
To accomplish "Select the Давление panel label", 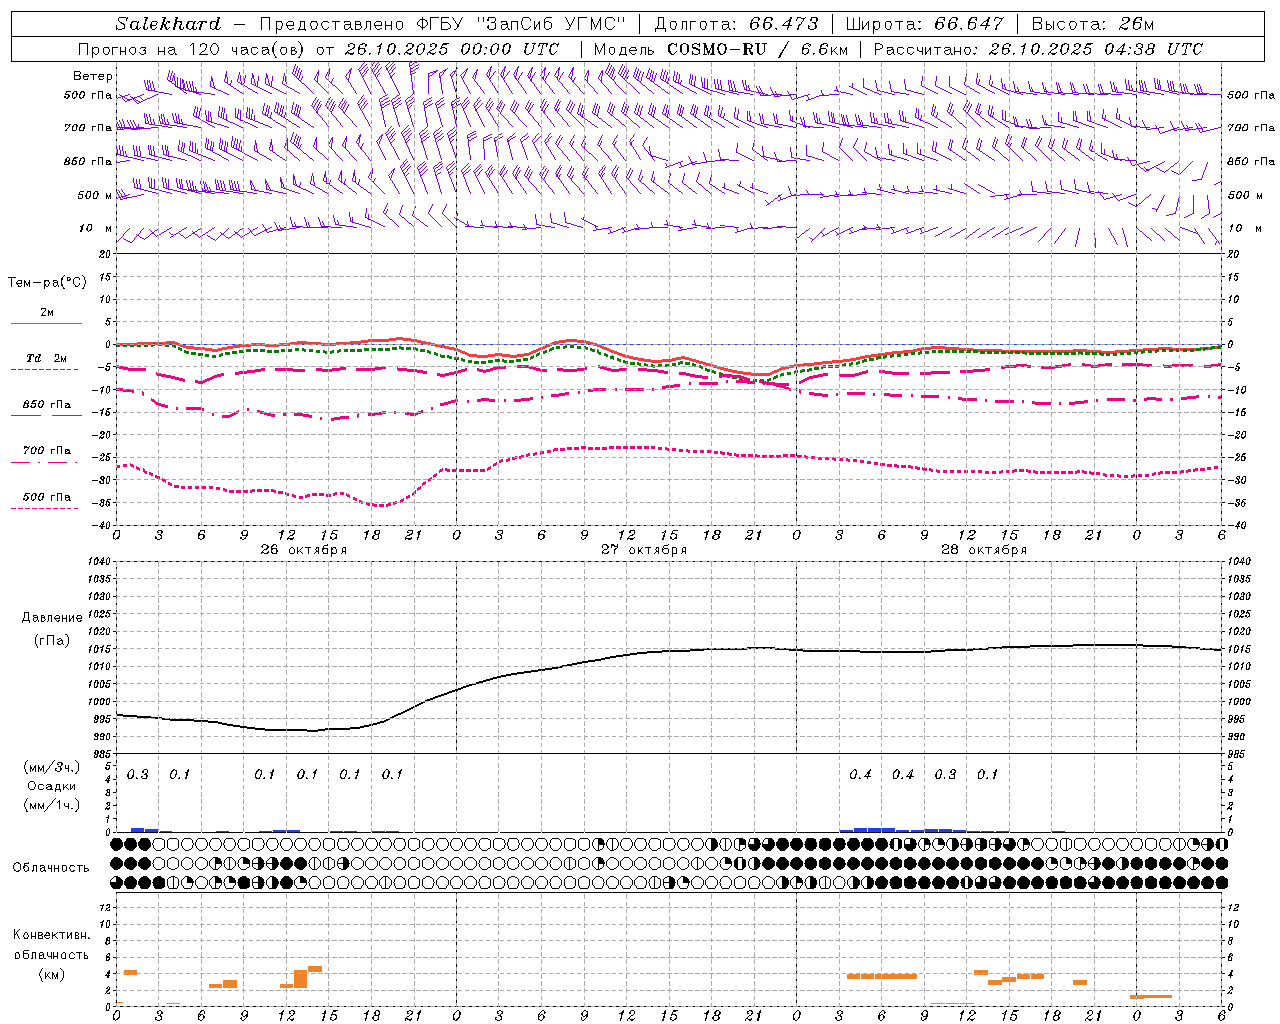I will 52,618.
